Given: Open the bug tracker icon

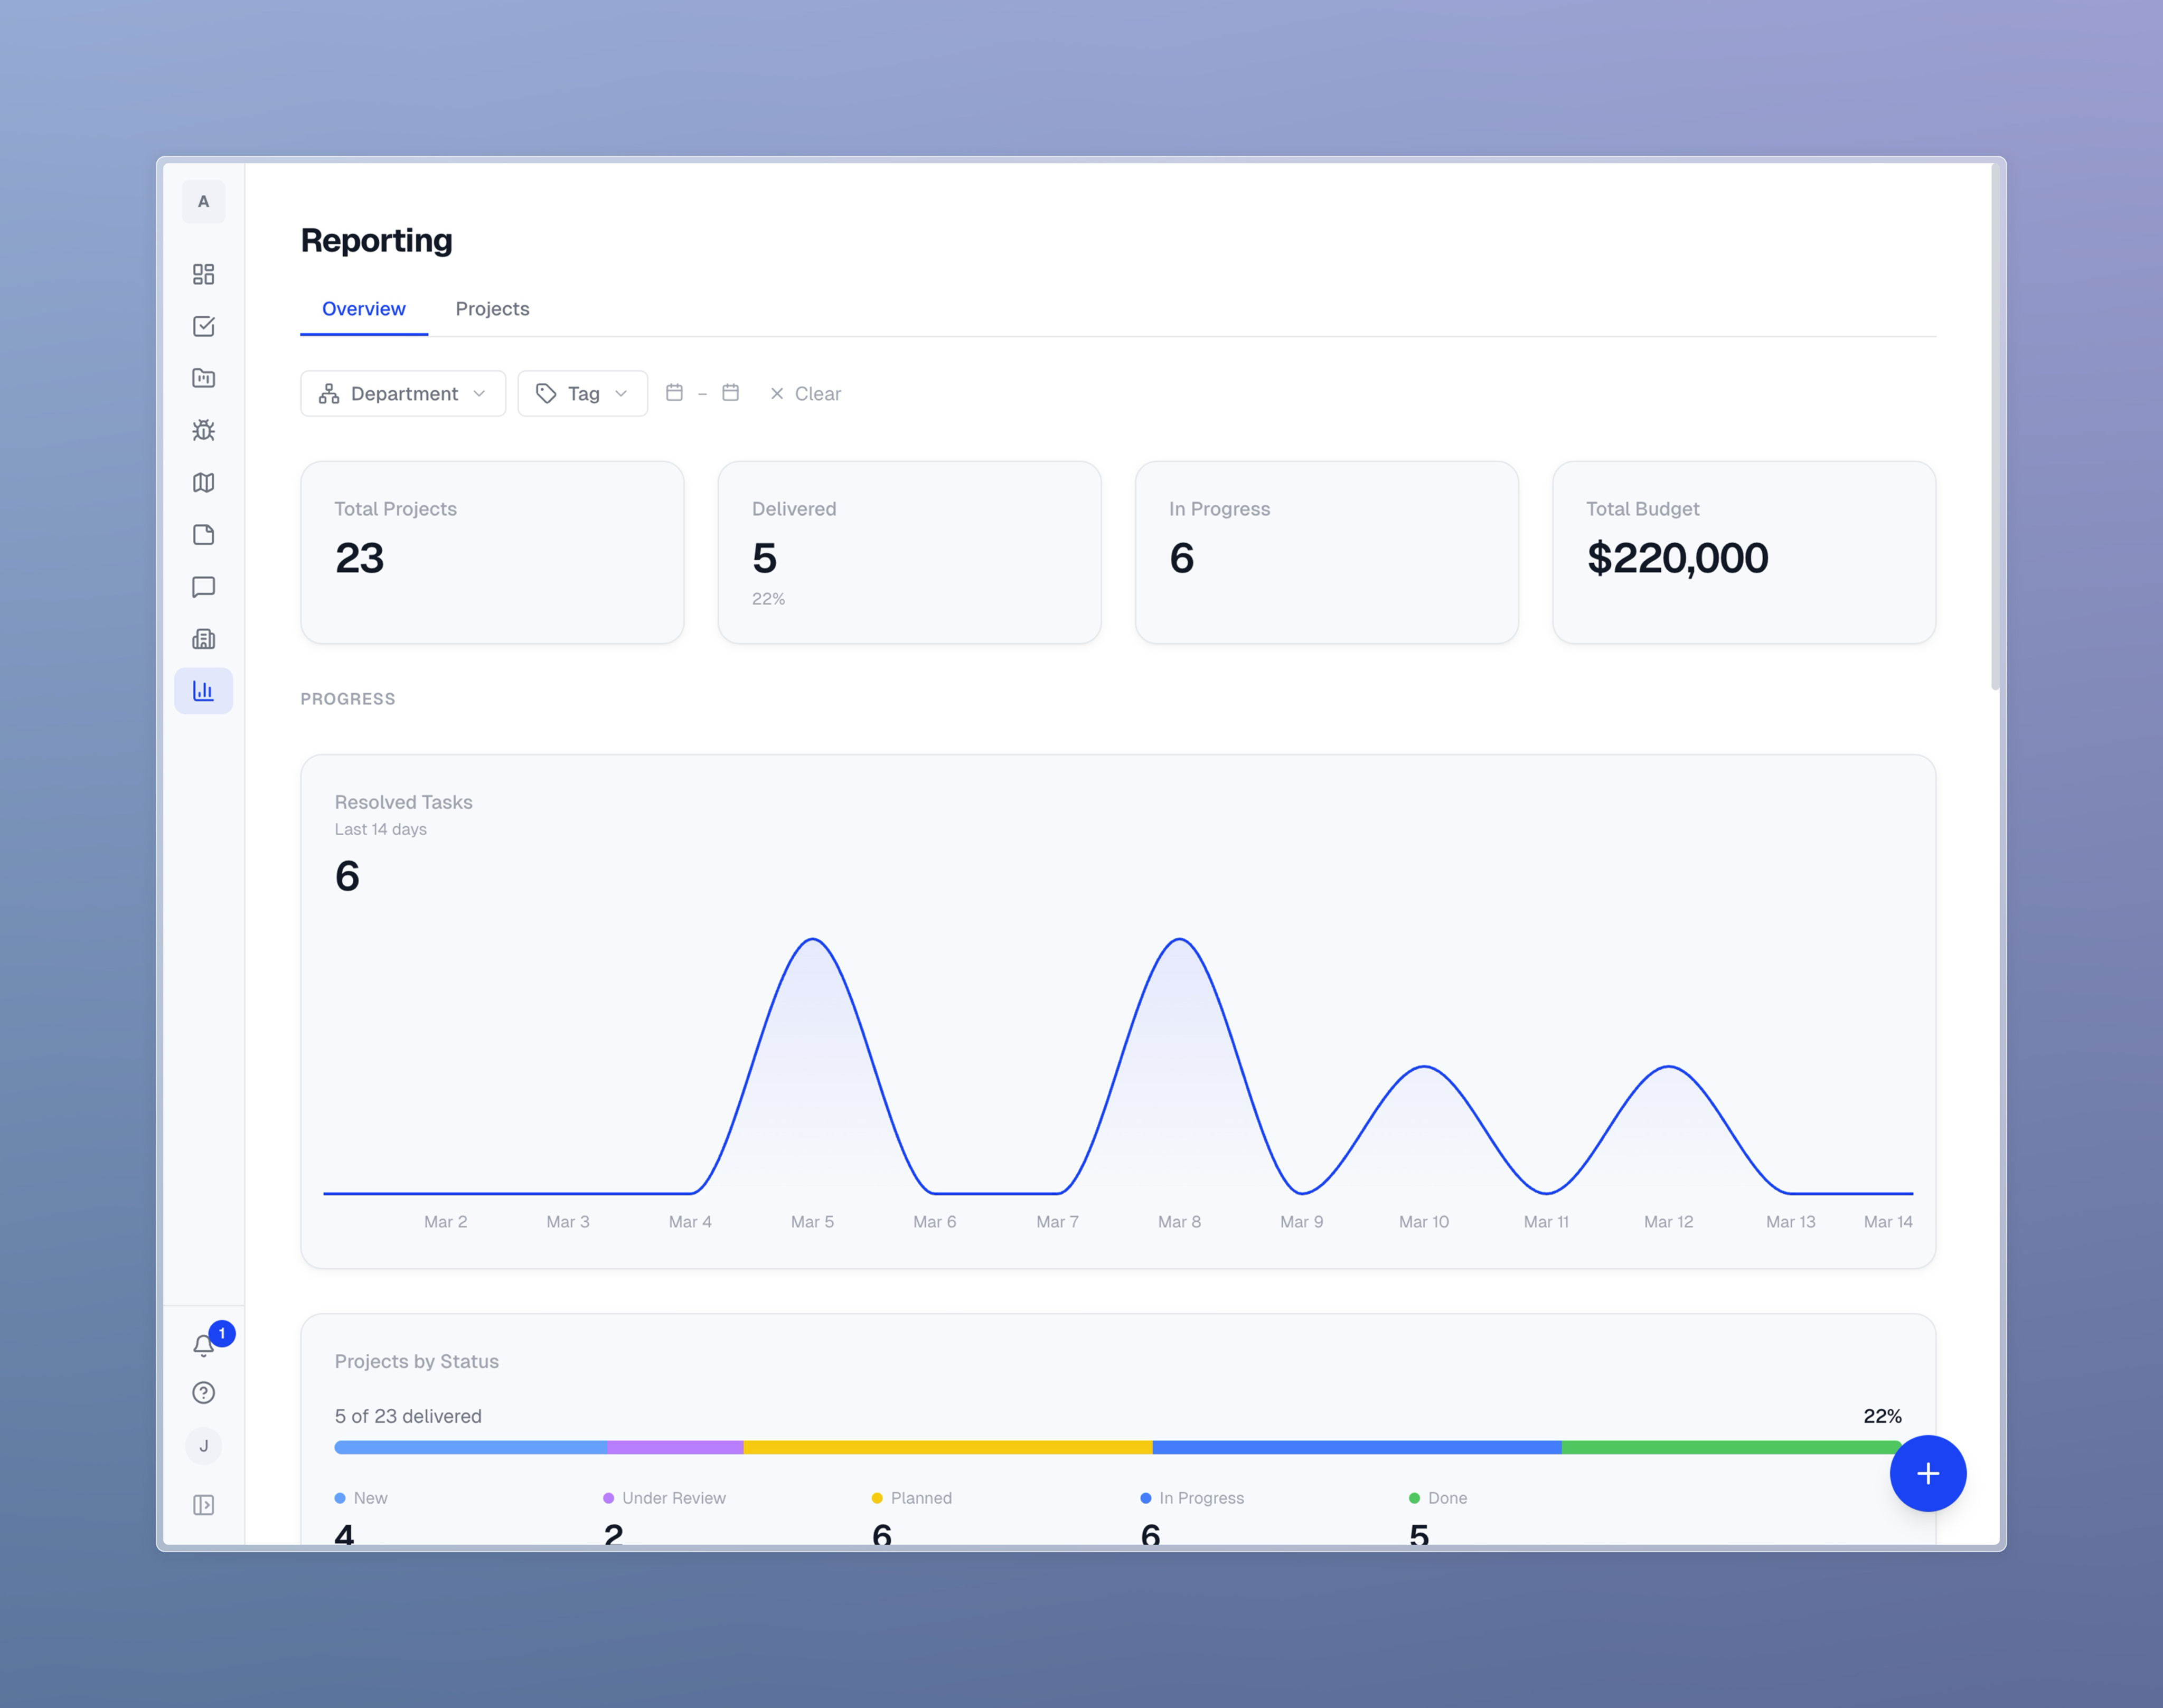Looking at the screenshot, I should [204, 430].
